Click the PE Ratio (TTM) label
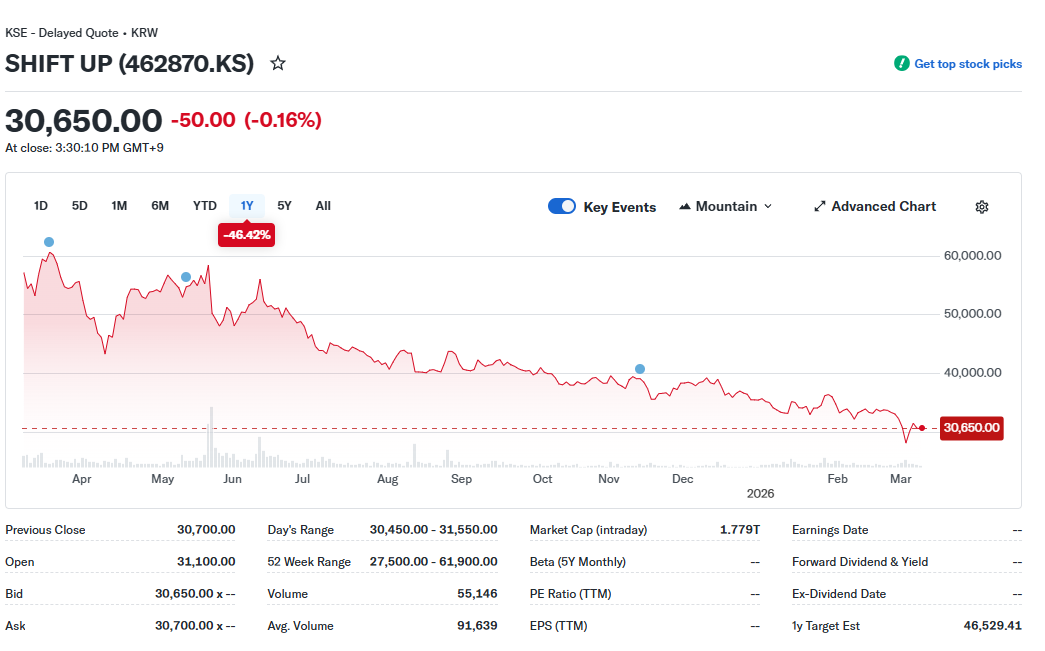 (570, 594)
